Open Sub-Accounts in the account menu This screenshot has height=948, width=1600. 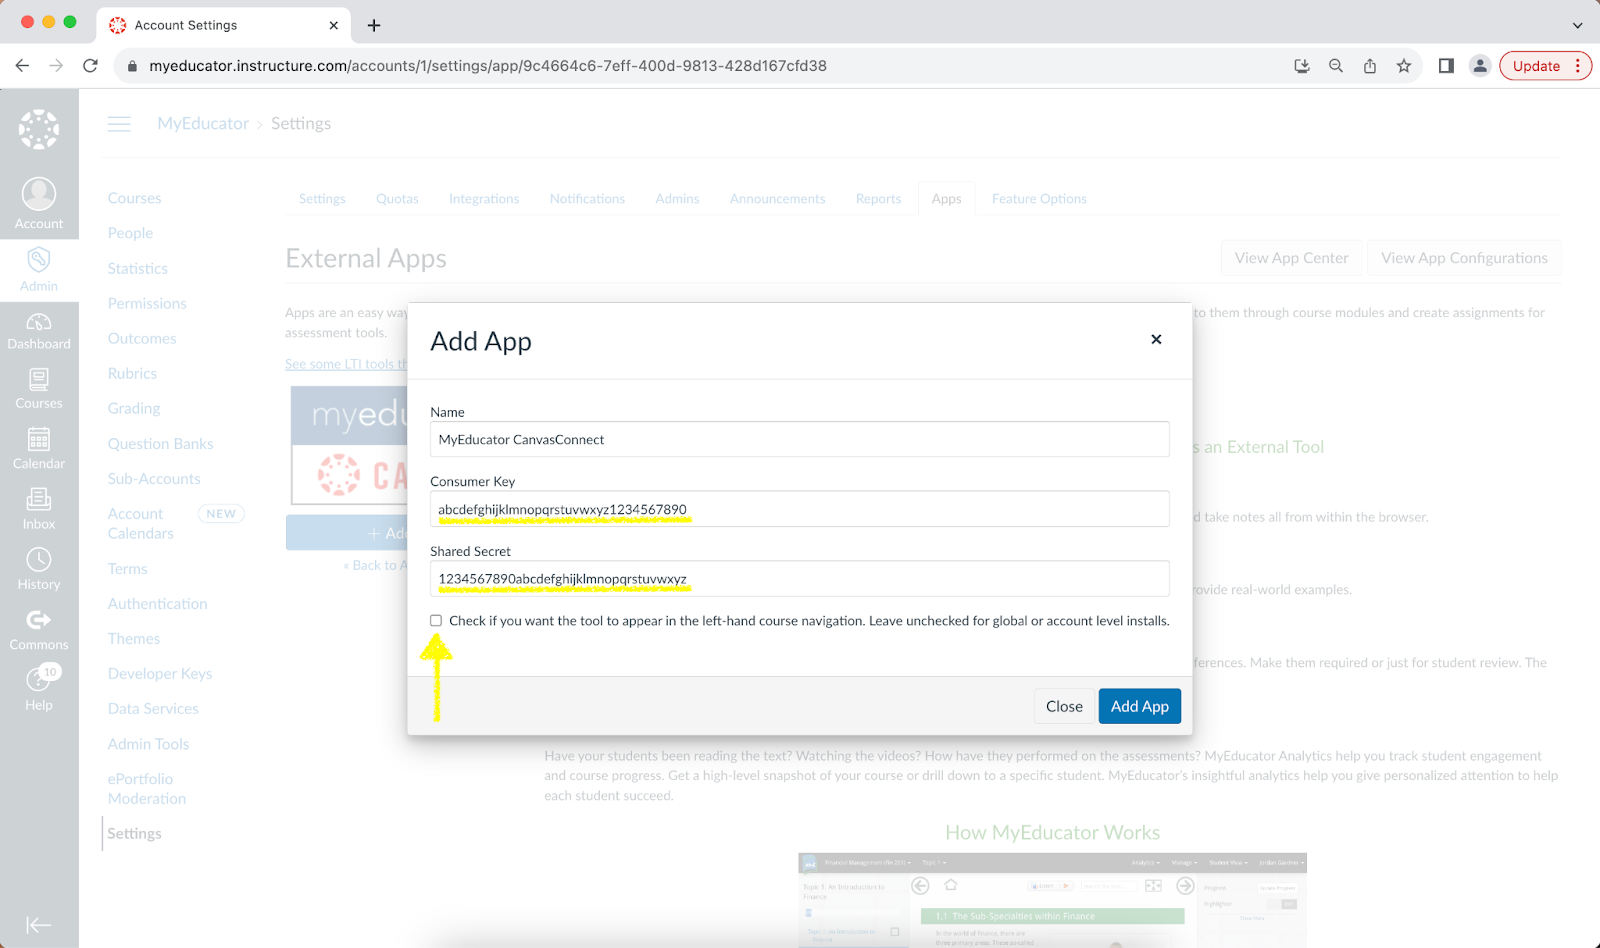pos(154,478)
